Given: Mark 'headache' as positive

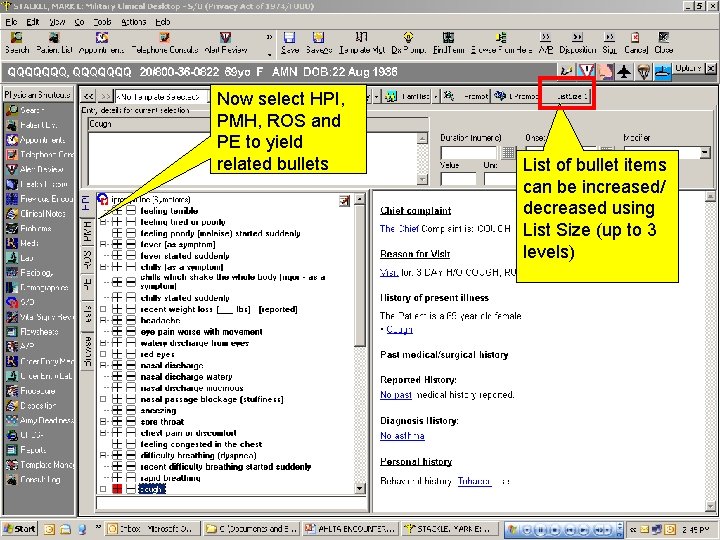Looking at the screenshot, I should point(118,320).
